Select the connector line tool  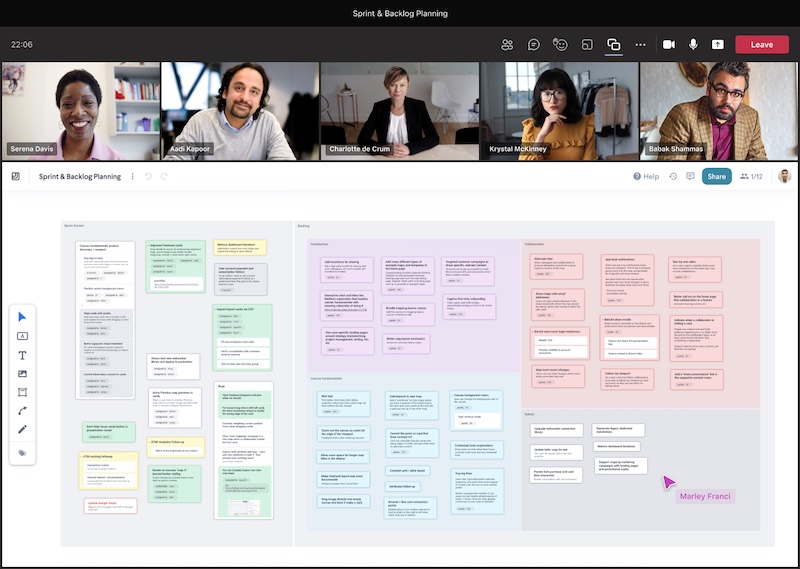22,411
